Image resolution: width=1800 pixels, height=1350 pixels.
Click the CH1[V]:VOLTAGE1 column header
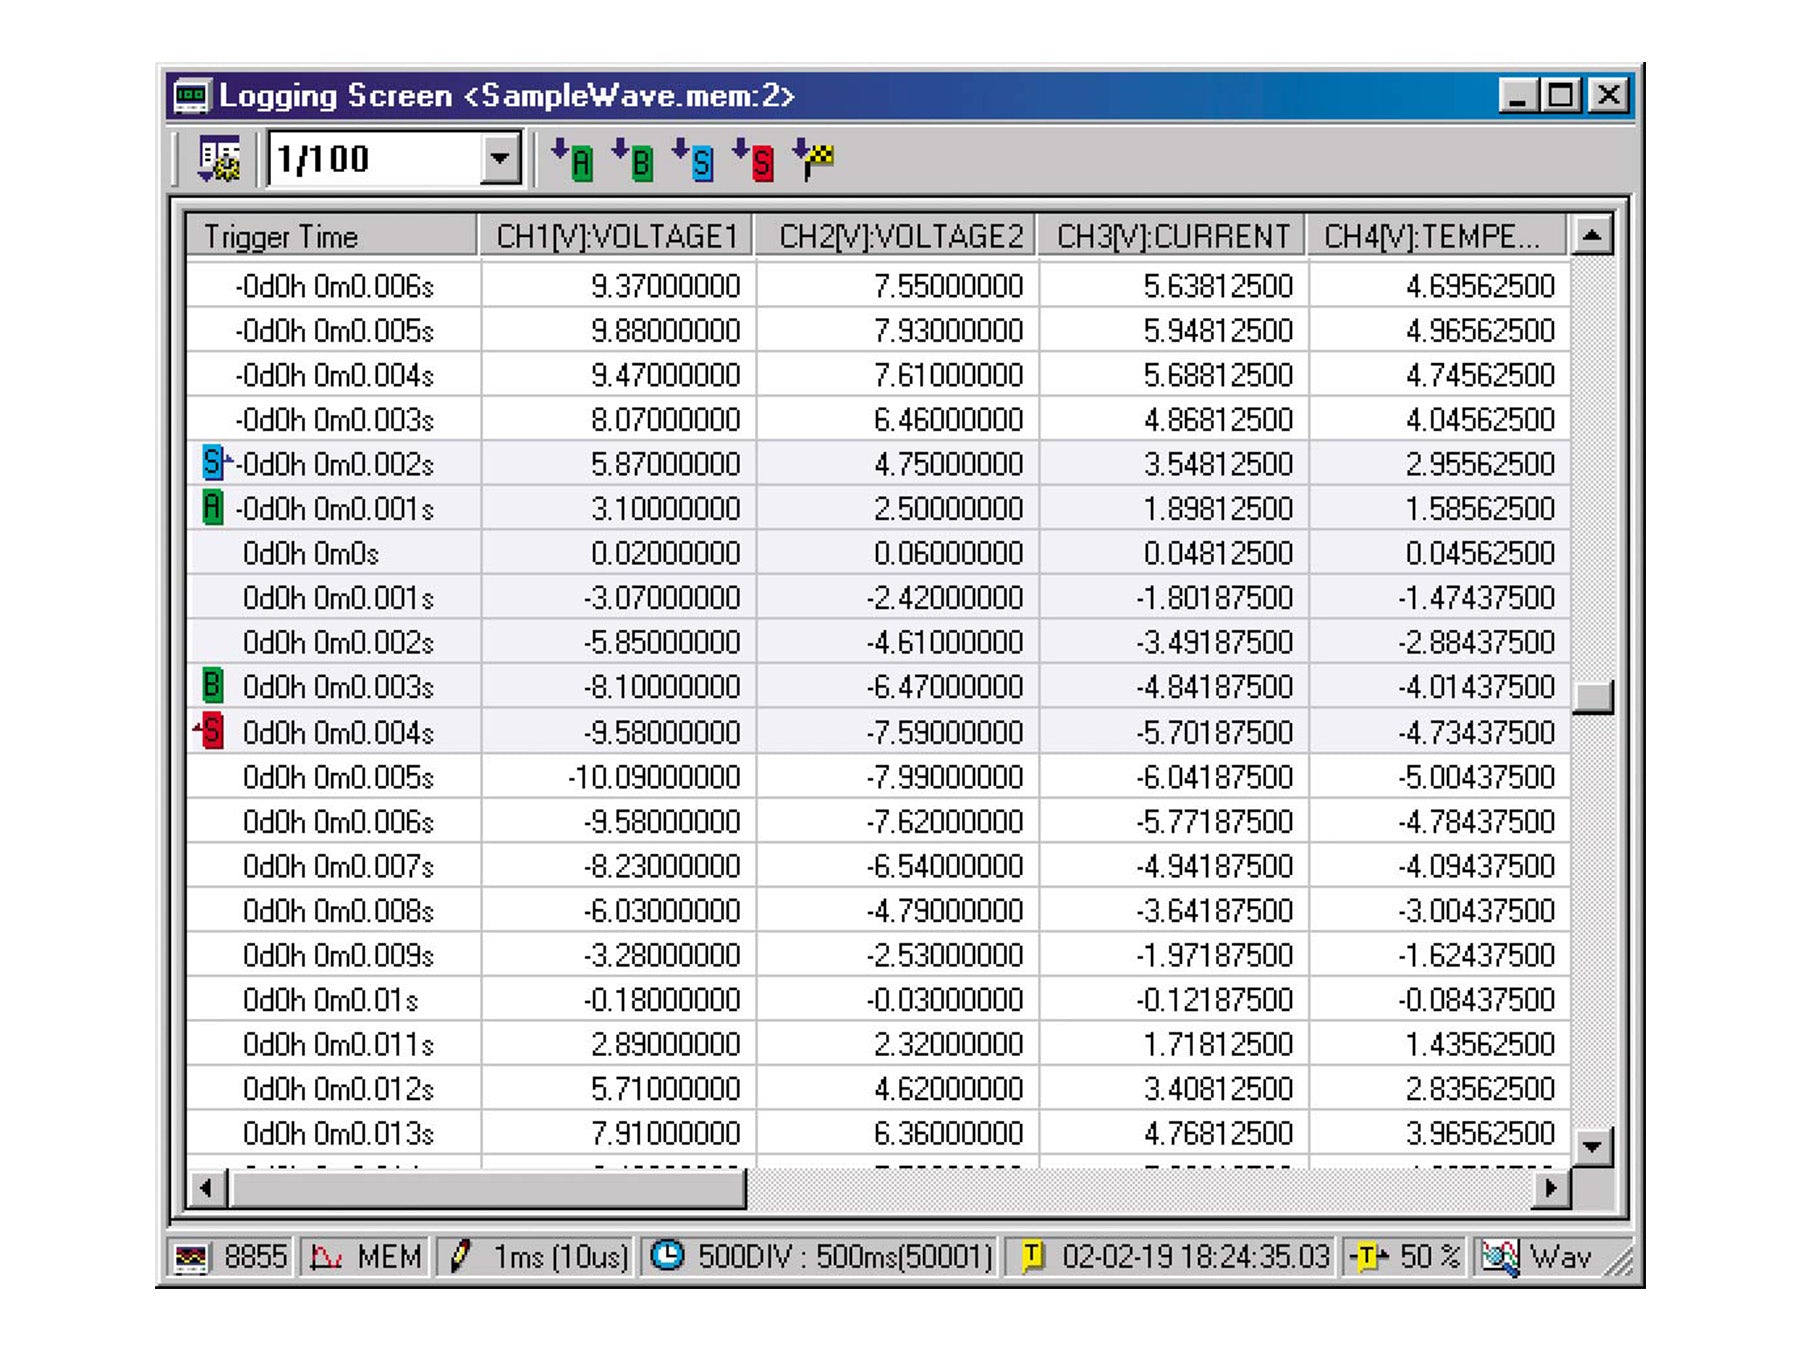tap(616, 237)
